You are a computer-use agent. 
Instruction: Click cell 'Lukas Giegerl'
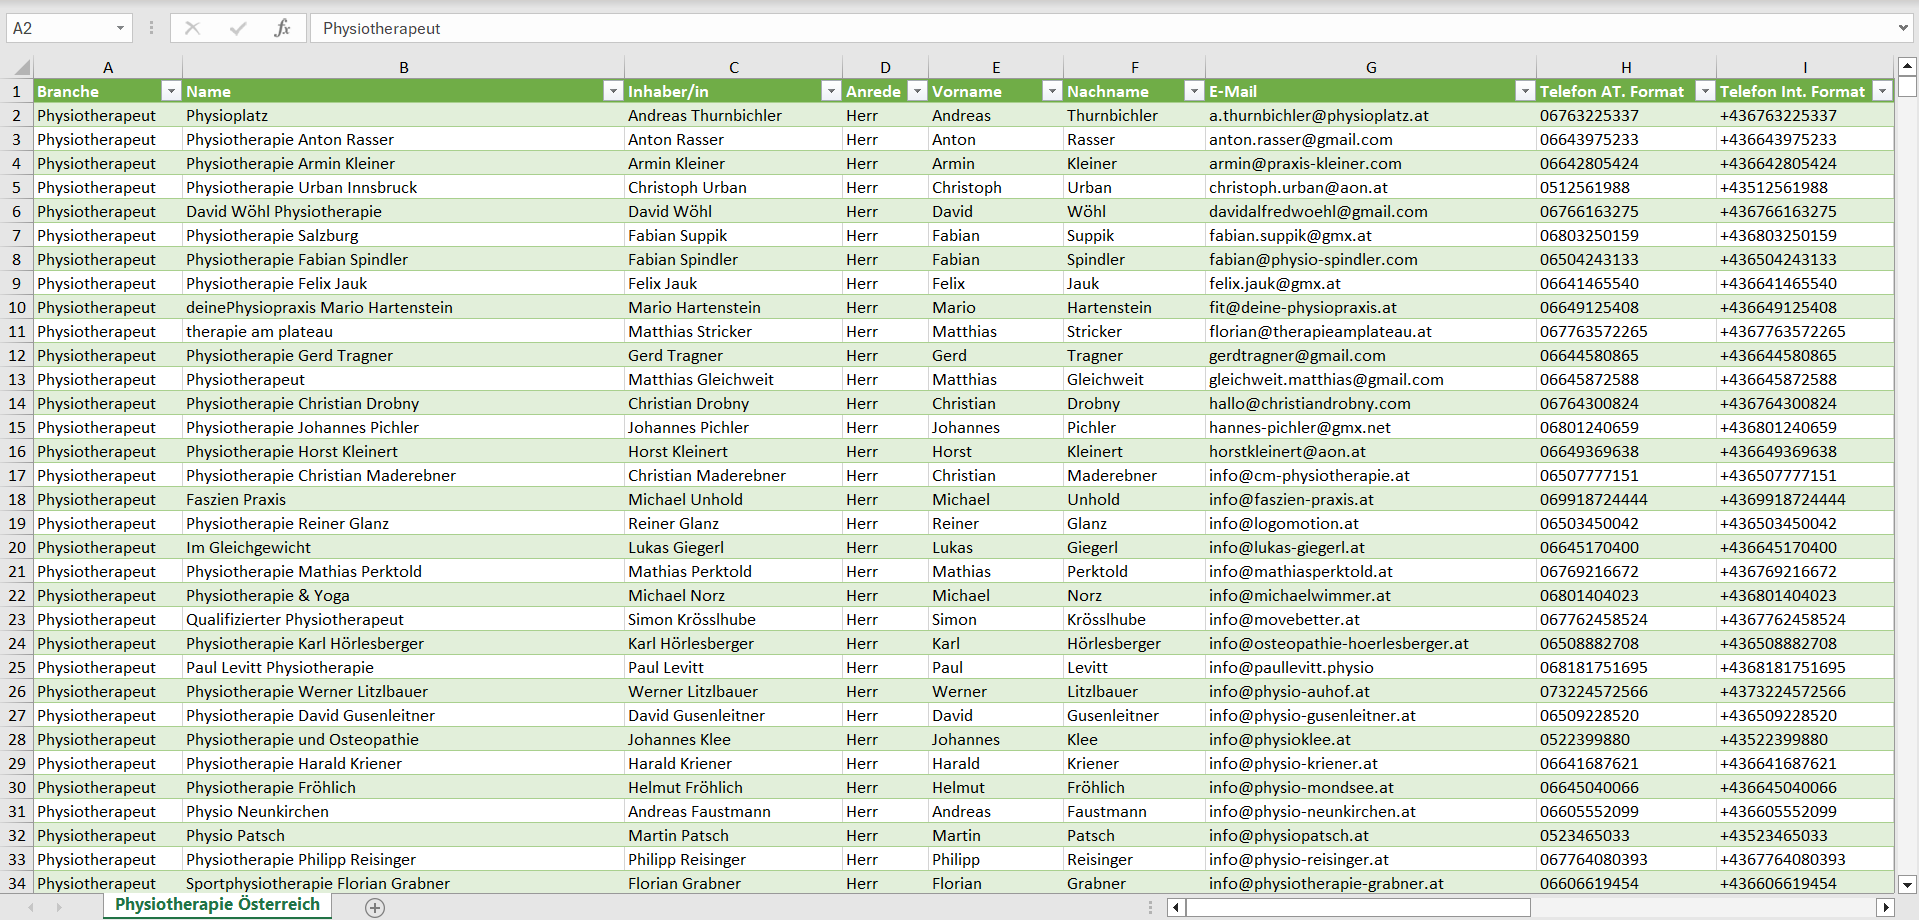point(733,547)
